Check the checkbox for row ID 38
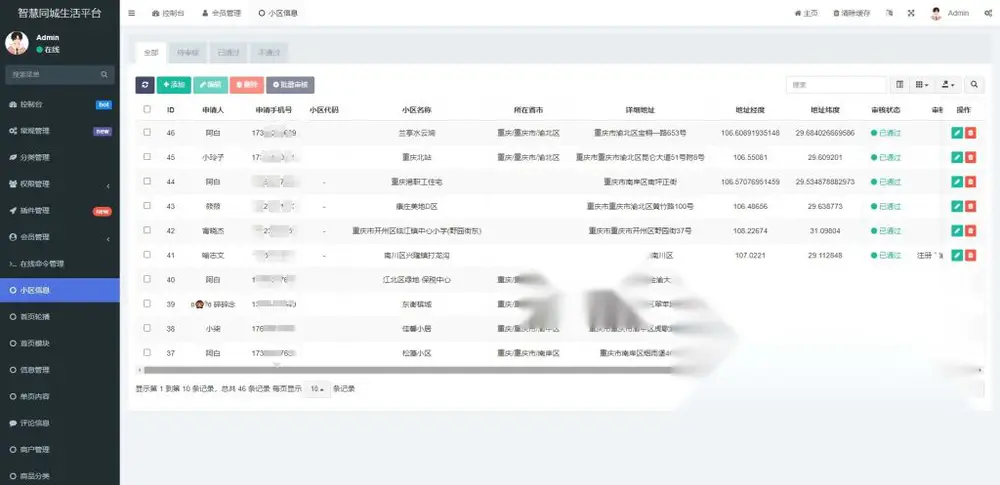The image size is (1000, 485). pyautogui.click(x=147, y=328)
